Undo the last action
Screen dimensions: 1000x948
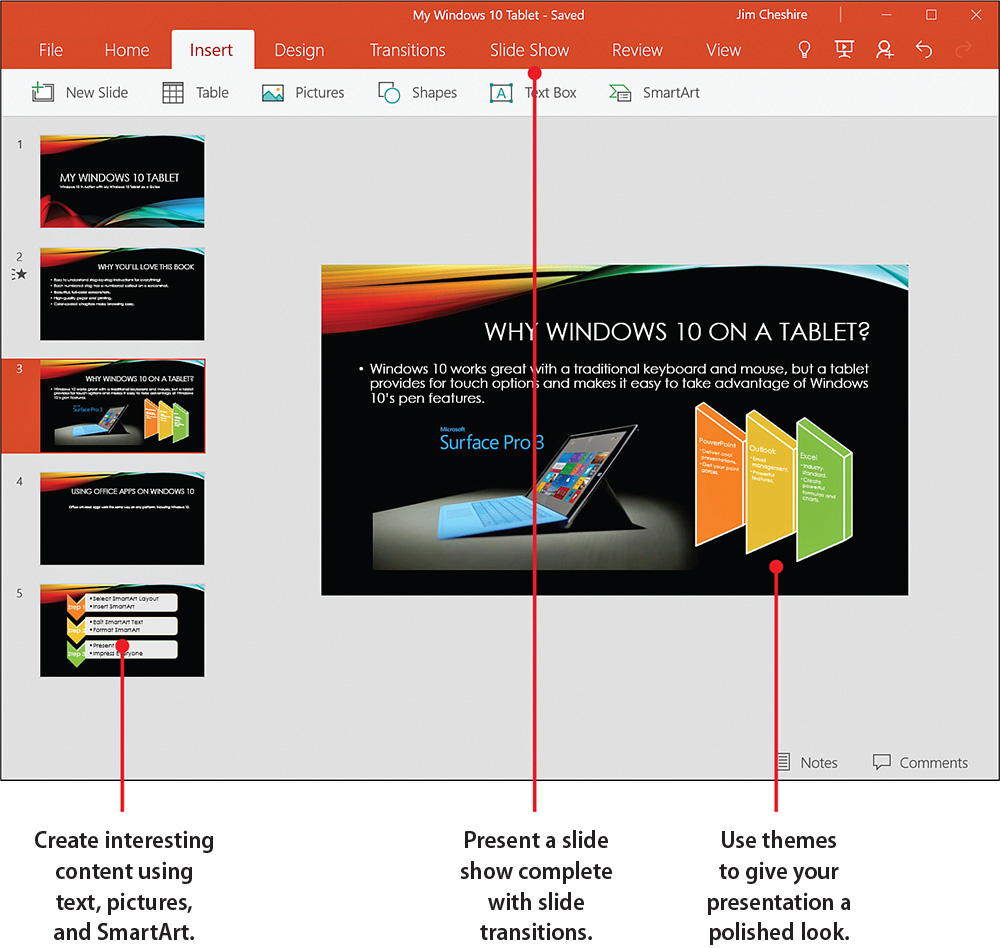click(923, 49)
